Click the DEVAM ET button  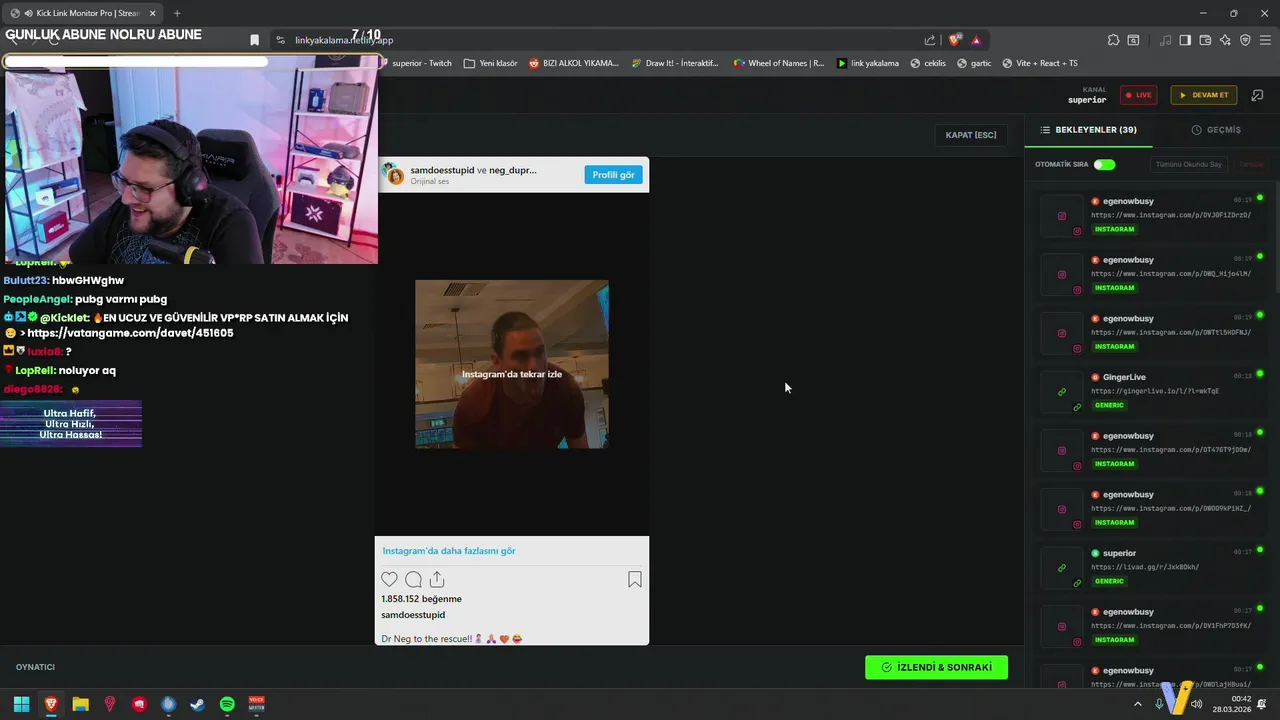(1204, 95)
